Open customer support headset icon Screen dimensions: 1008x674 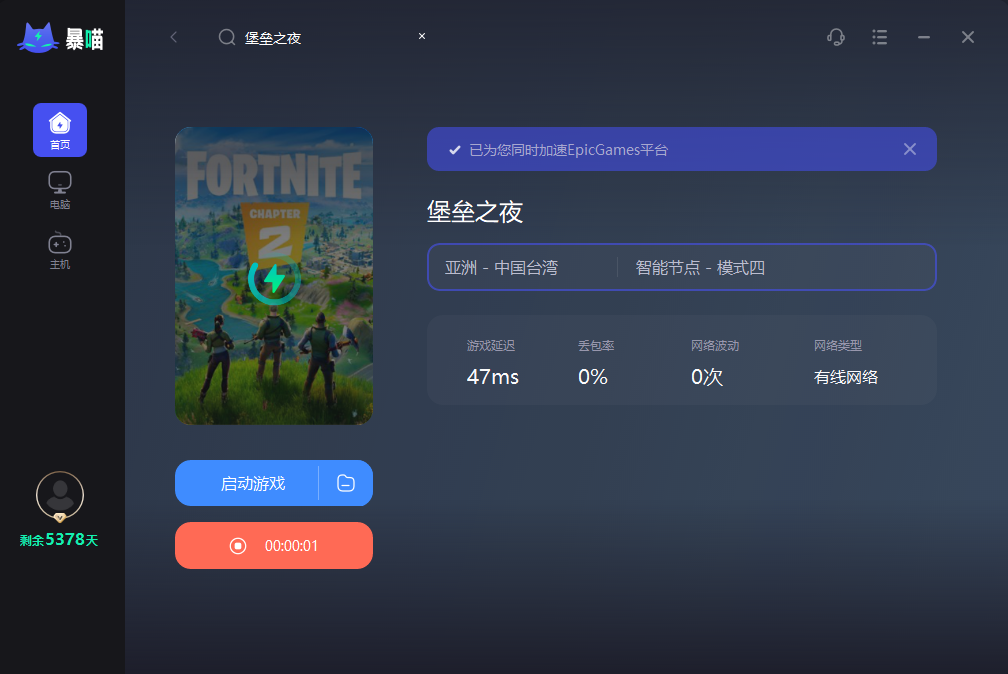(836, 37)
